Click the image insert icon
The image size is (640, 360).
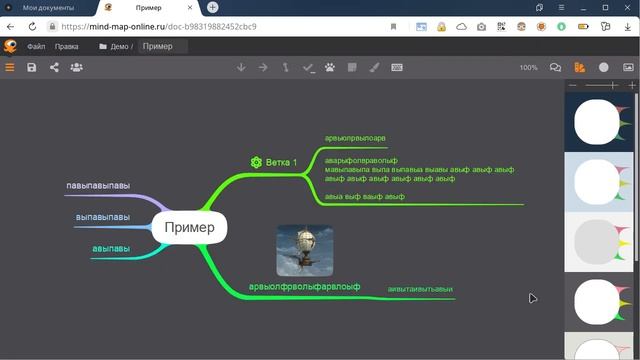click(x=628, y=67)
